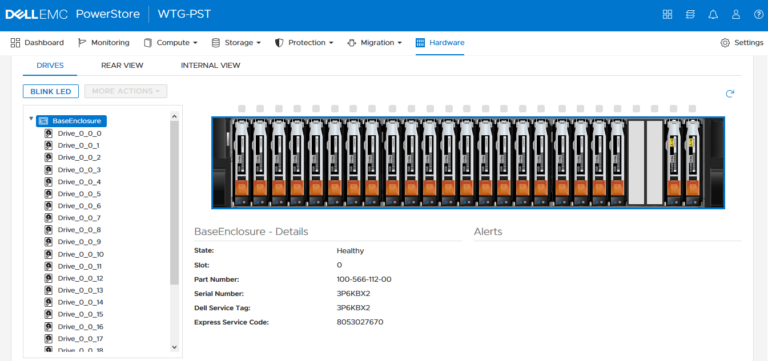Select Drive_0_0_11 in the tree
The width and height of the screenshot is (768, 361).
point(80,266)
